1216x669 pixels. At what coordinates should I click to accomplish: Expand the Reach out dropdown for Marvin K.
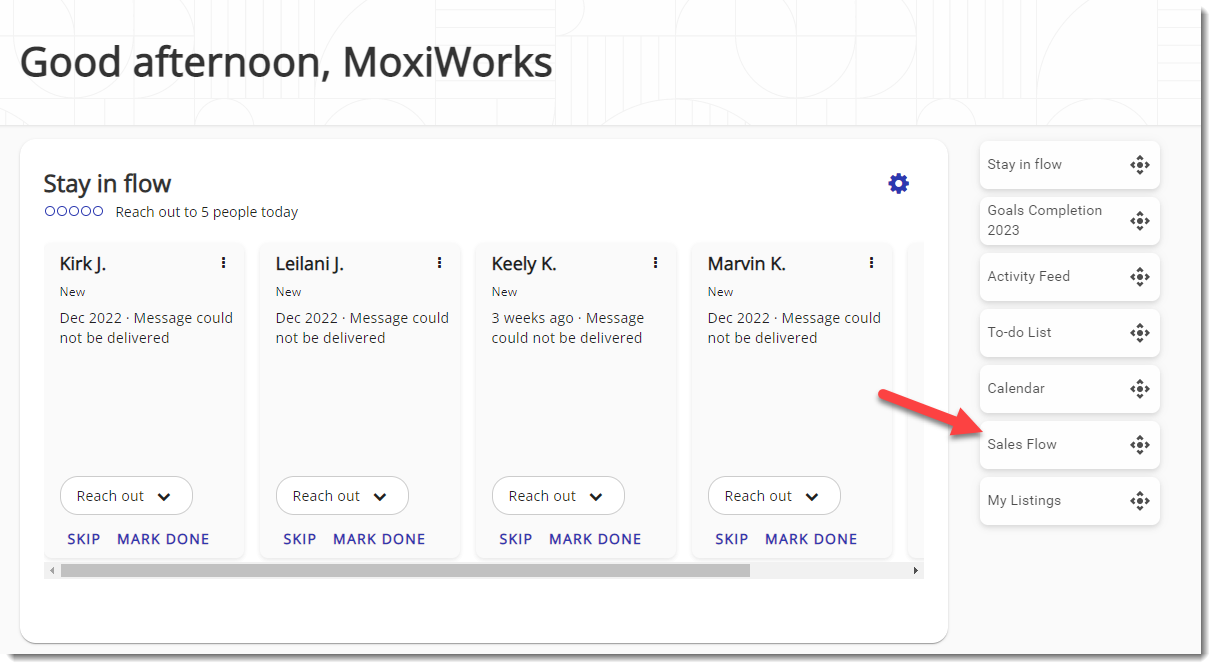click(774, 495)
